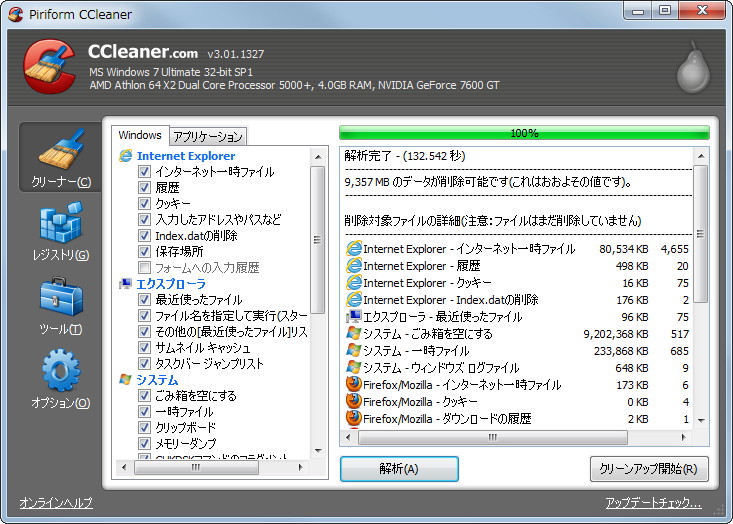Screen dimensions: 733x524
Task: Click the 解析完了 - (132.542 秒) line
Action: coord(405,156)
